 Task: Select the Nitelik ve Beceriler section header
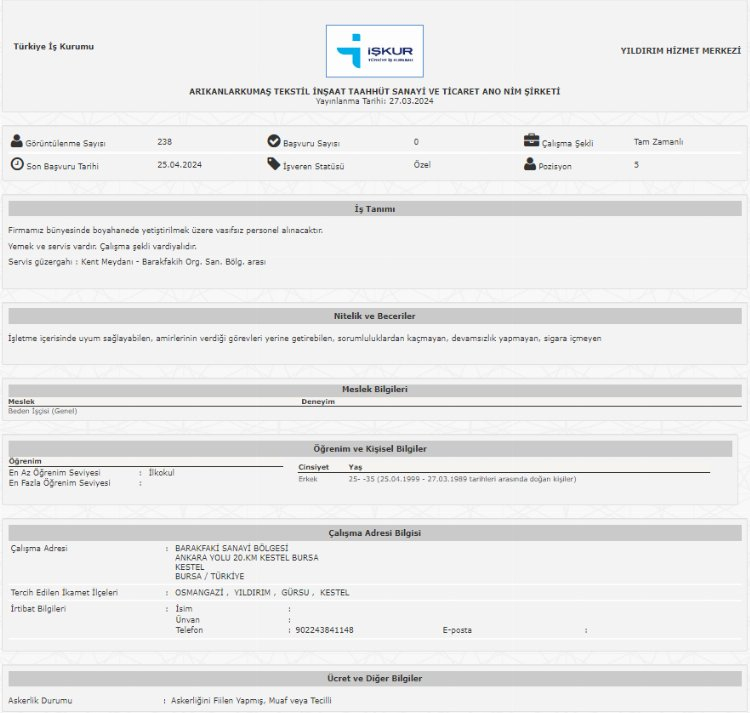(x=375, y=316)
